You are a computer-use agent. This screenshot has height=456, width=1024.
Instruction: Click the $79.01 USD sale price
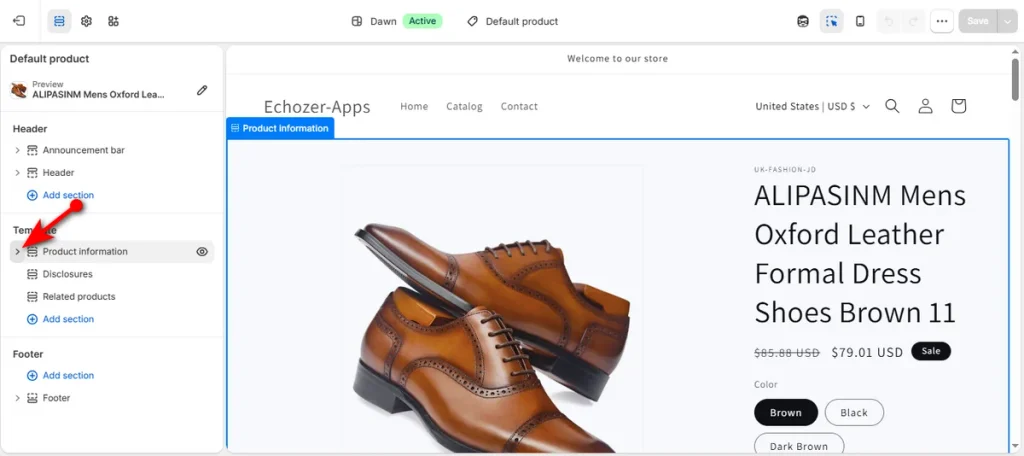[x=867, y=352]
